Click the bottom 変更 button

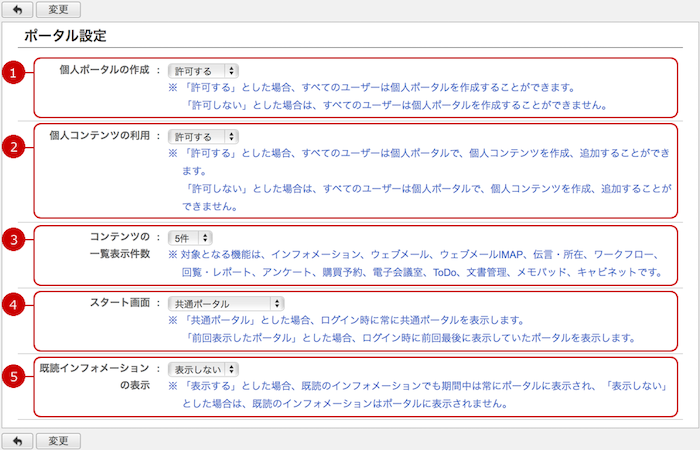(58, 441)
